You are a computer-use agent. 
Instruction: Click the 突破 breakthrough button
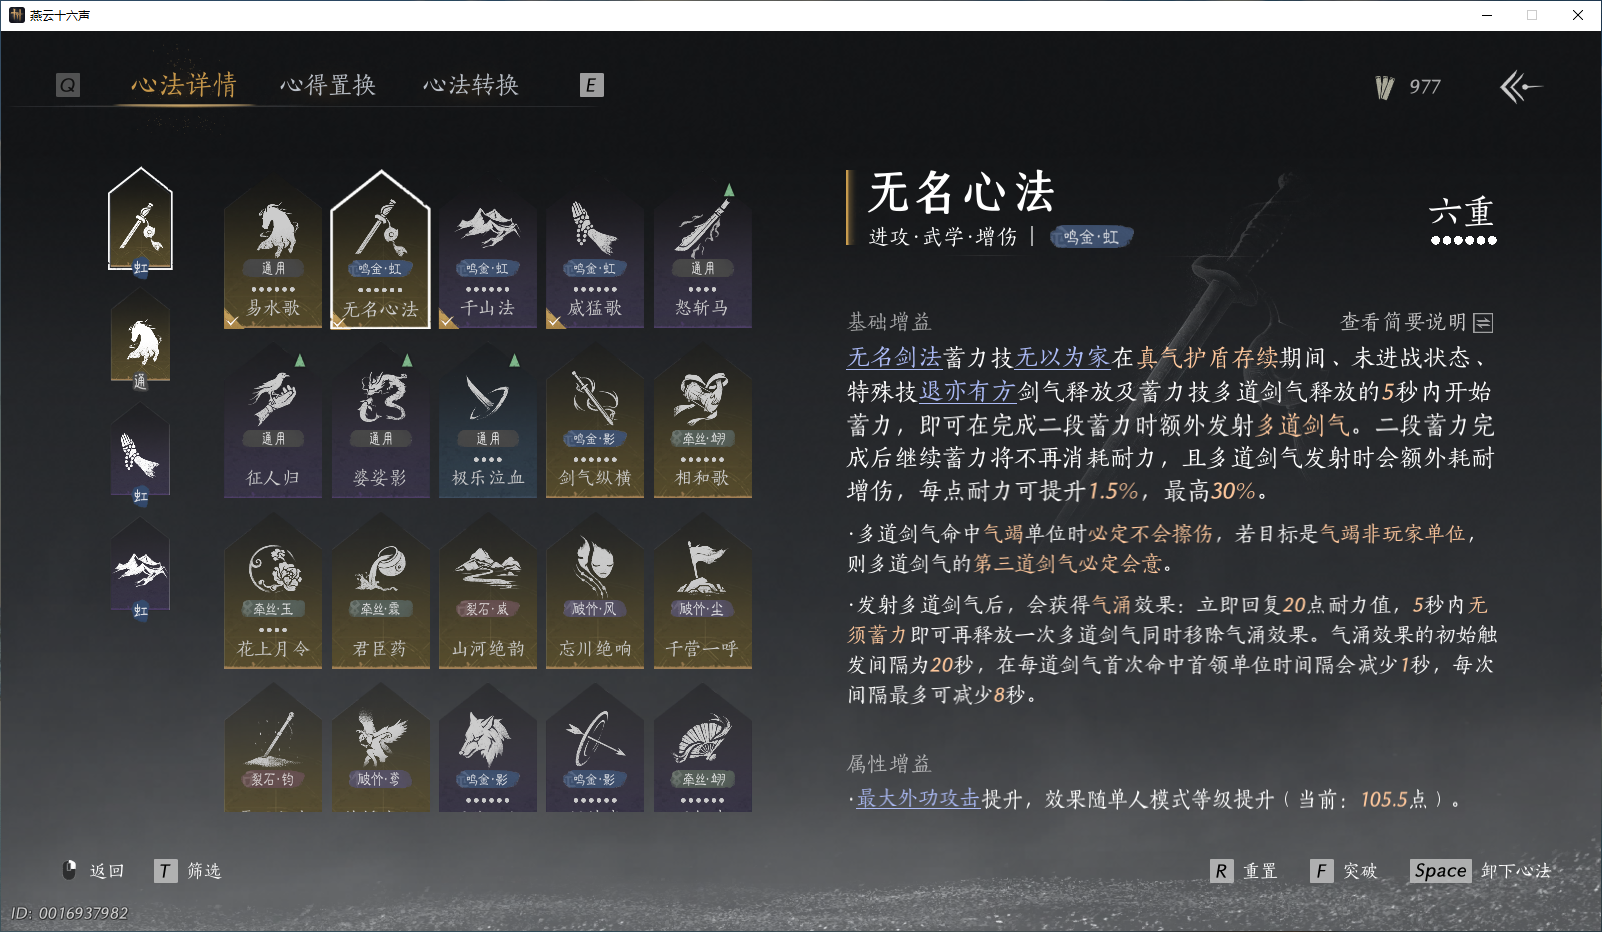click(1344, 871)
